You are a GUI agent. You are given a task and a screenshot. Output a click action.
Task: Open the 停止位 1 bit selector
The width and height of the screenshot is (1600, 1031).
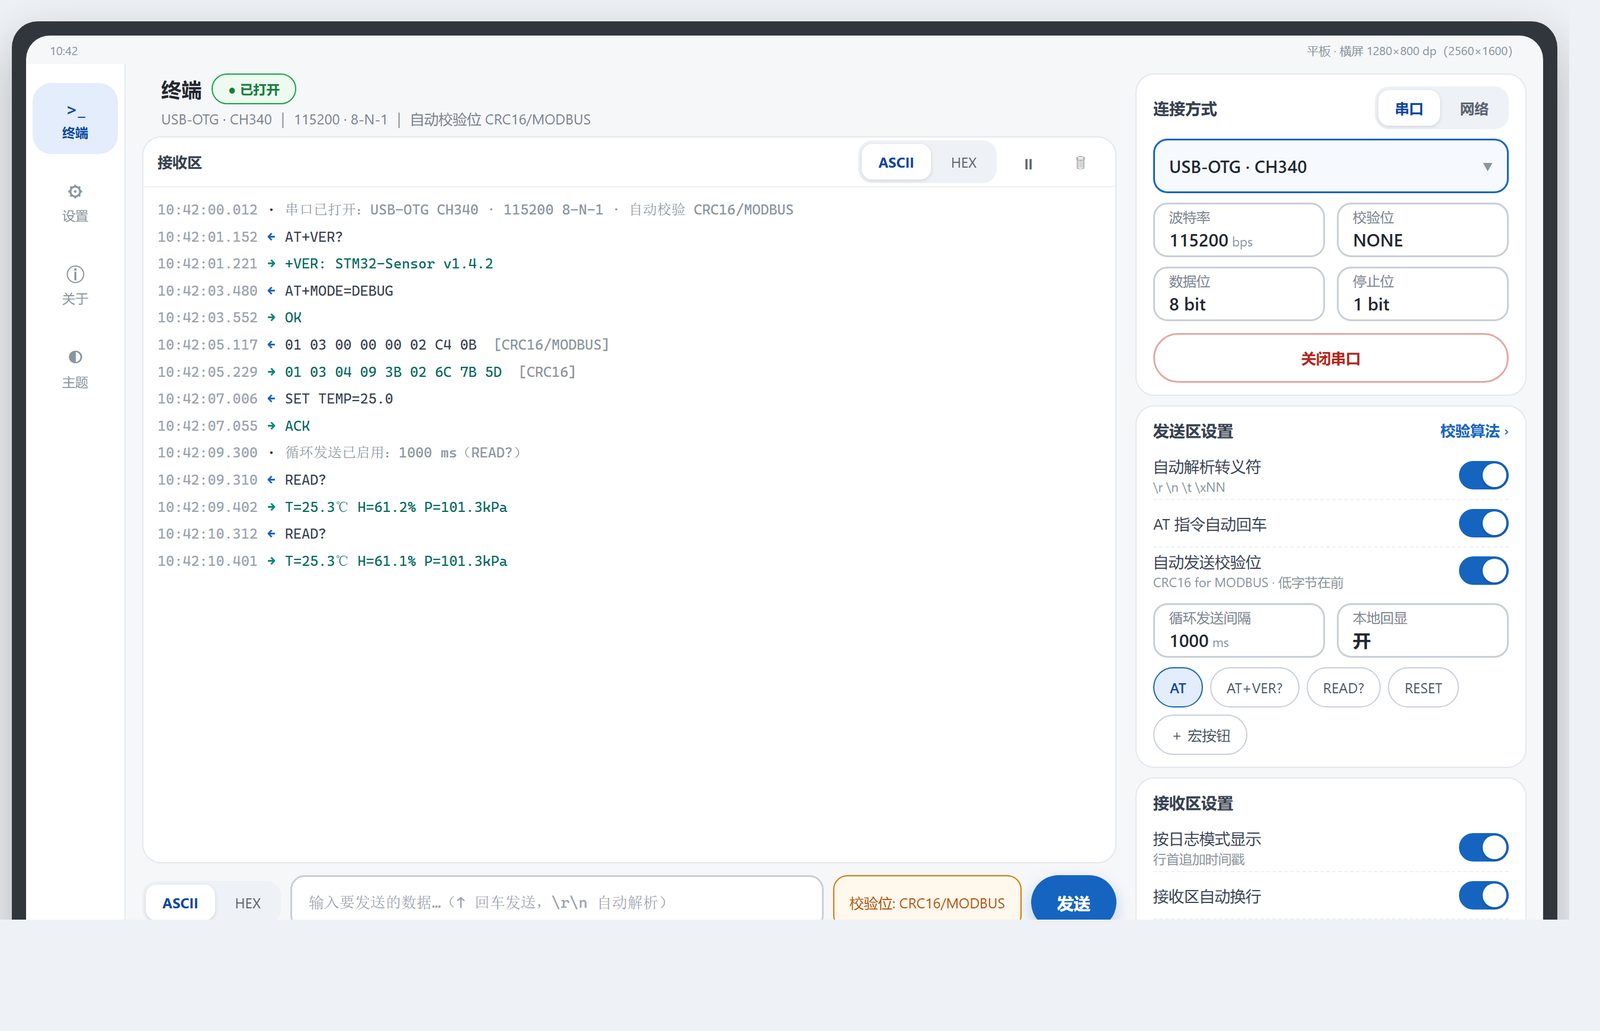click(1422, 294)
